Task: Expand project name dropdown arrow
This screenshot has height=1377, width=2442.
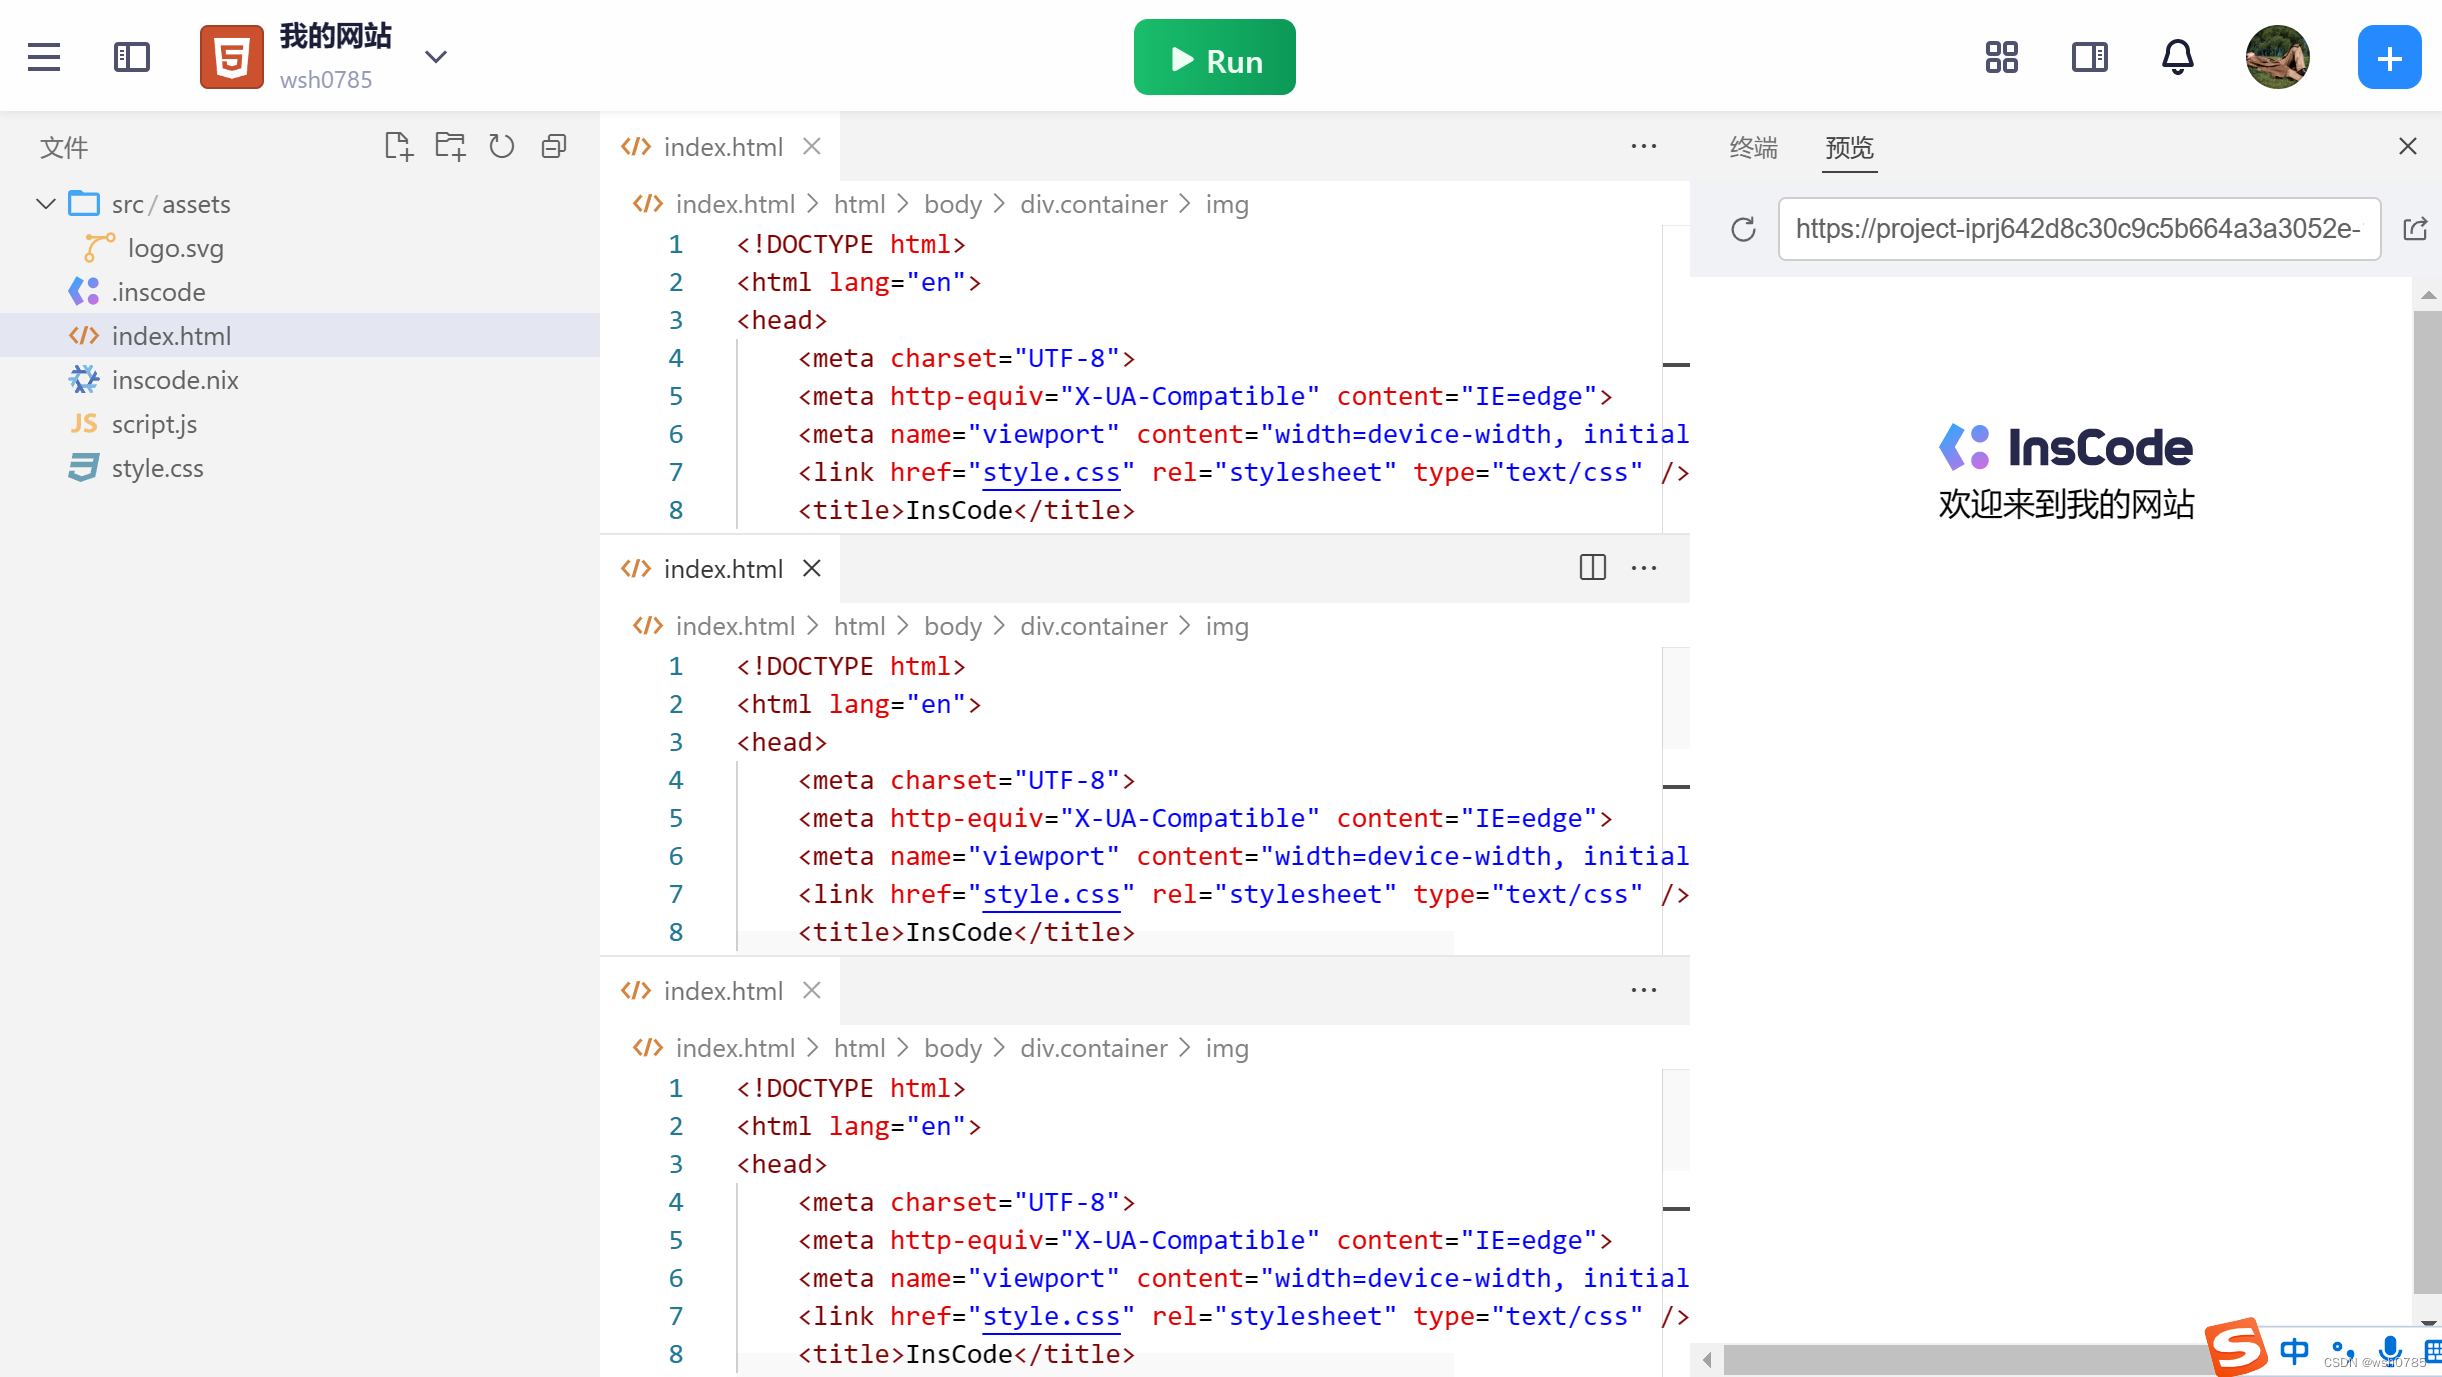Action: pos(435,57)
